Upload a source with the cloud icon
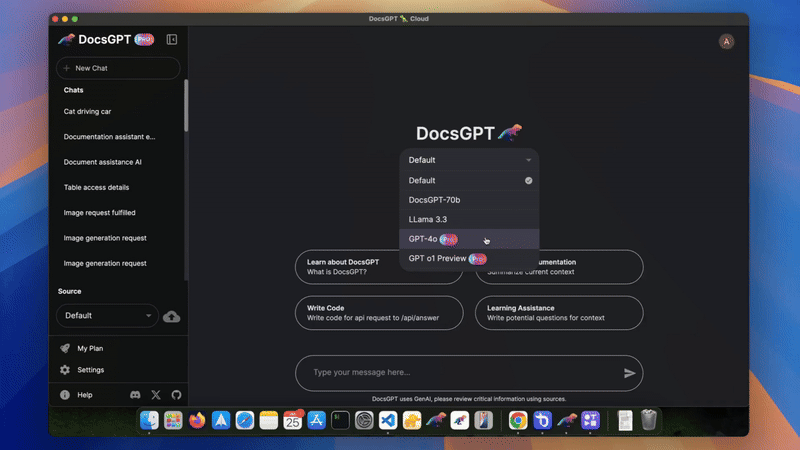This screenshot has width=800, height=450. 171,316
